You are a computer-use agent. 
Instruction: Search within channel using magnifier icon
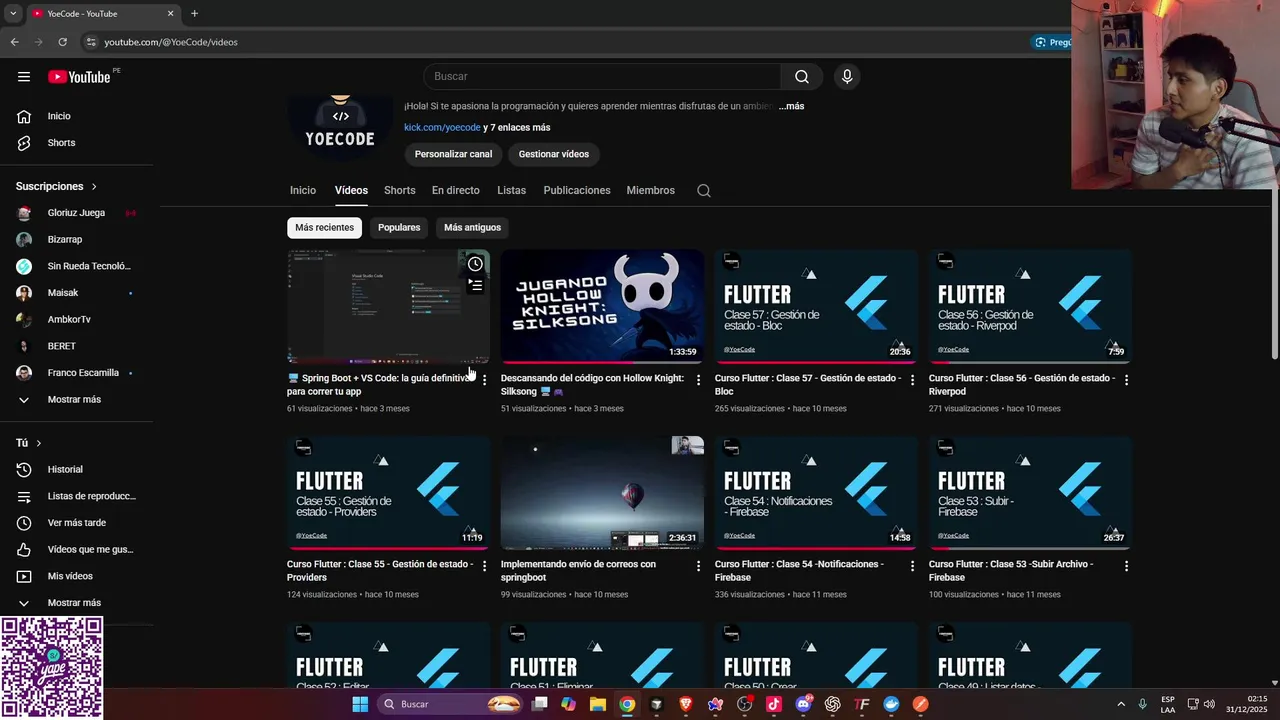[704, 191]
